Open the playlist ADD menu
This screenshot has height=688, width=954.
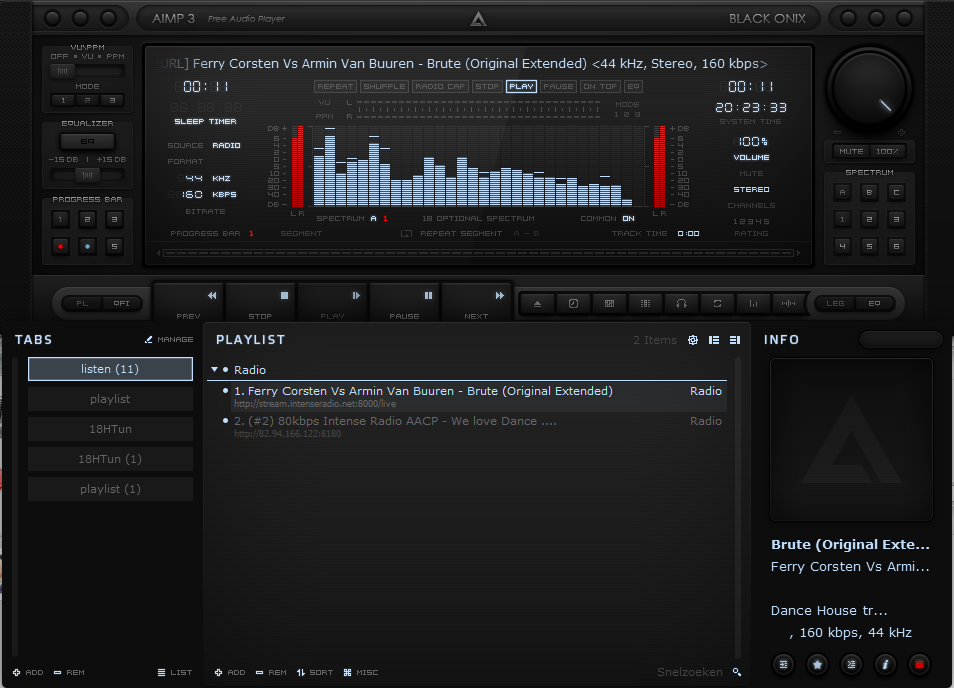point(230,672)
